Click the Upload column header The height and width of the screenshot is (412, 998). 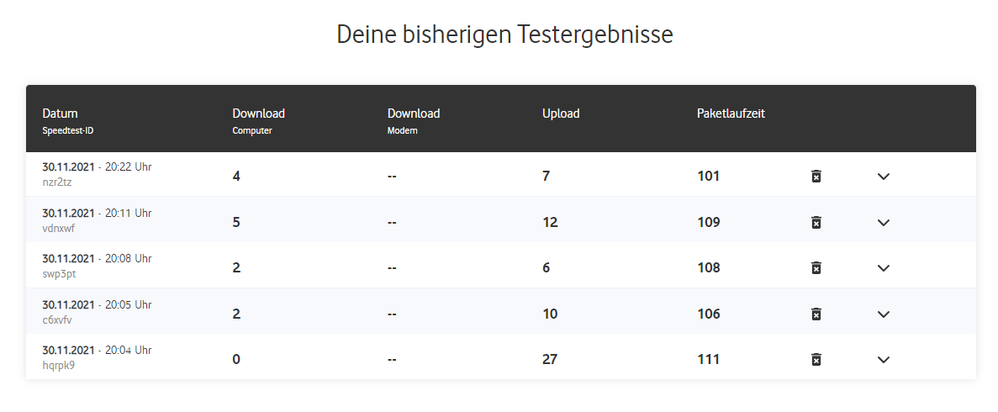(561, 114)
